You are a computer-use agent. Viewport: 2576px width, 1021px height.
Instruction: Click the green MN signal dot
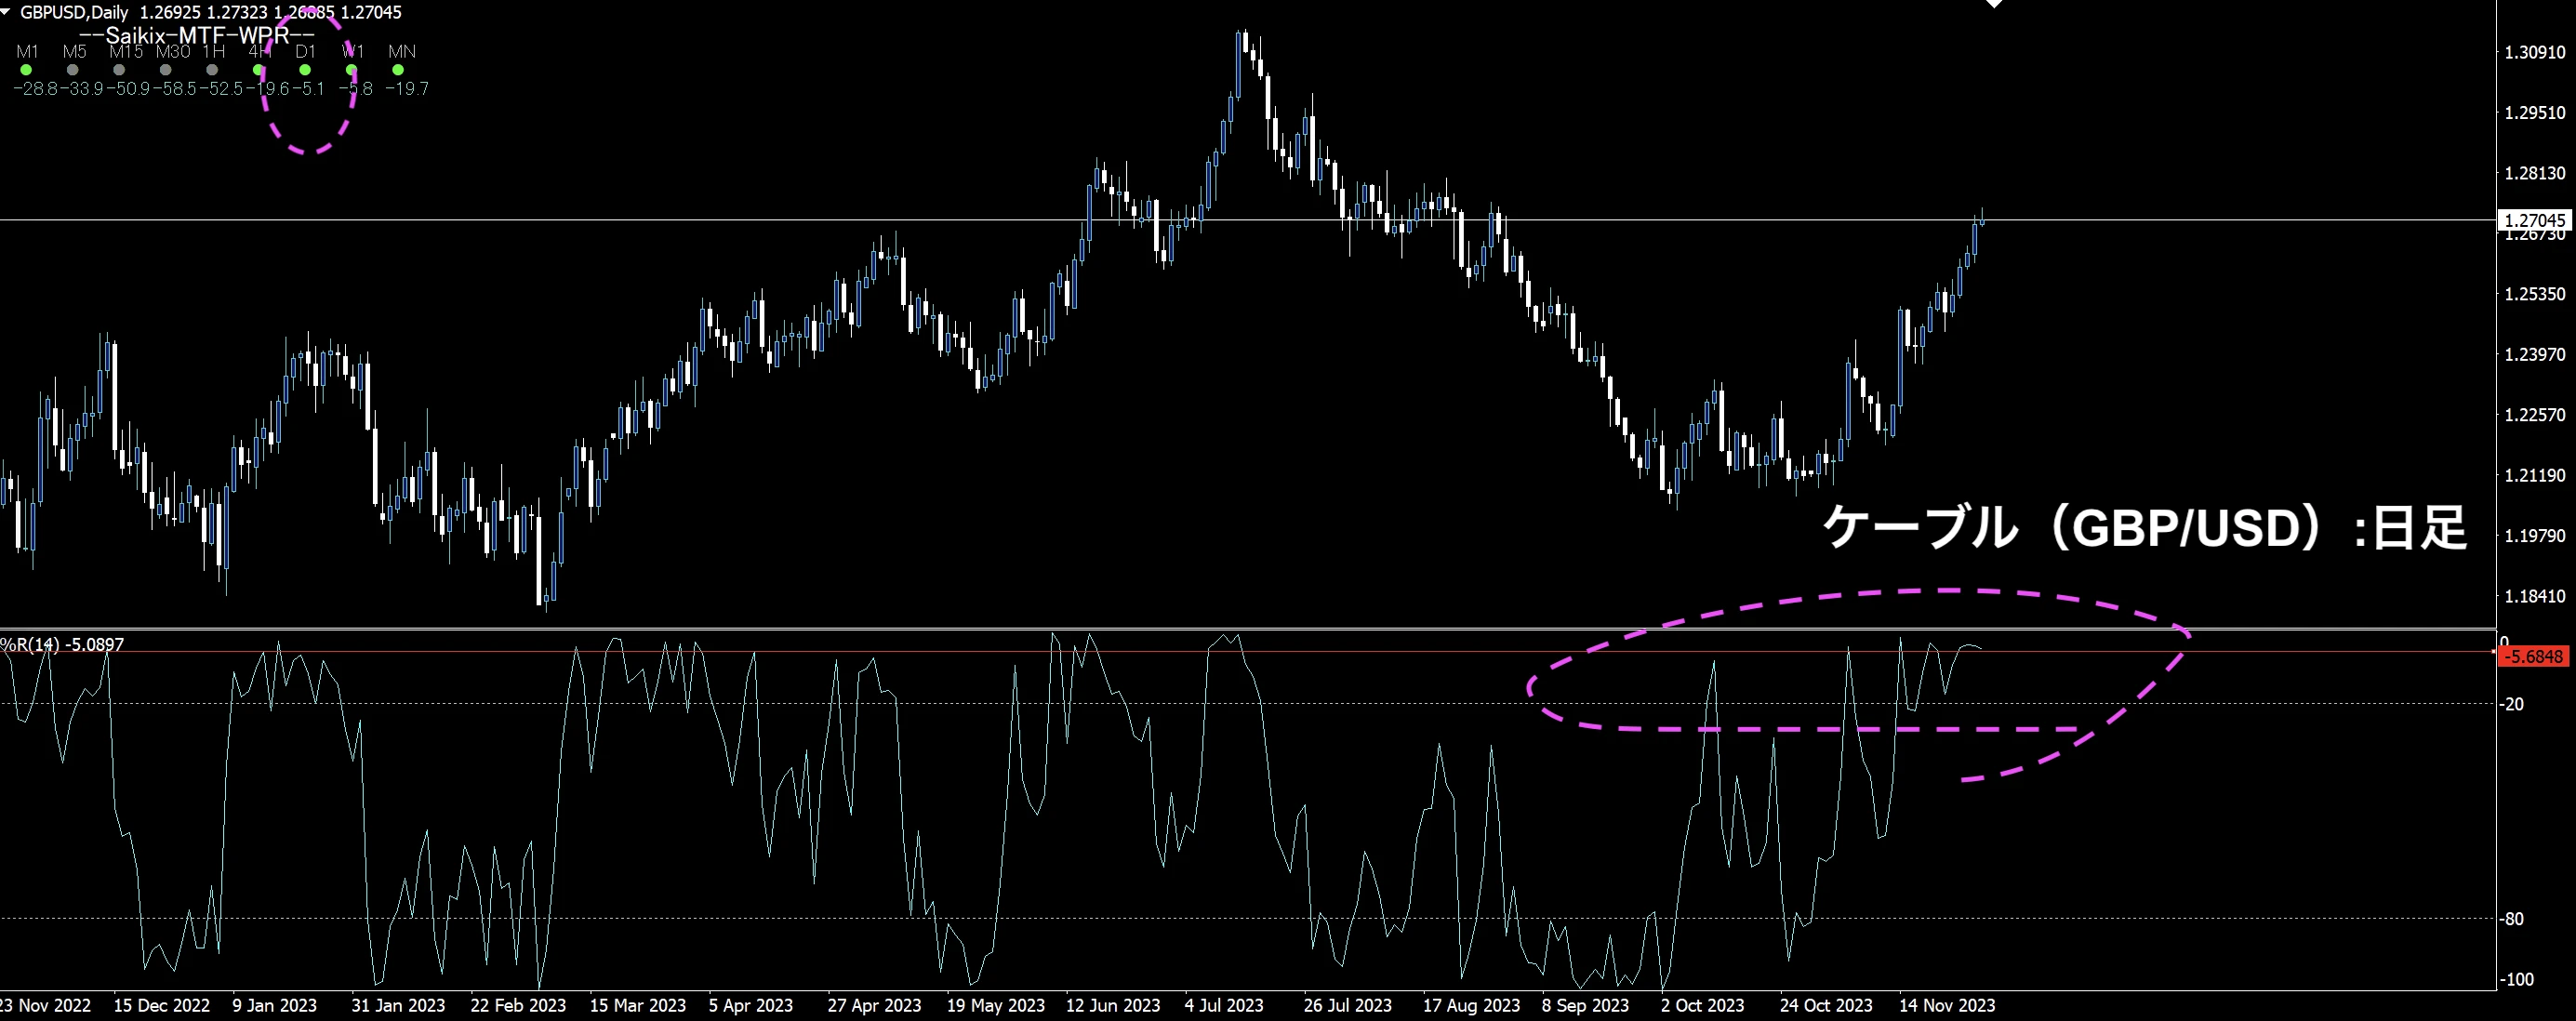pos(398,70)
